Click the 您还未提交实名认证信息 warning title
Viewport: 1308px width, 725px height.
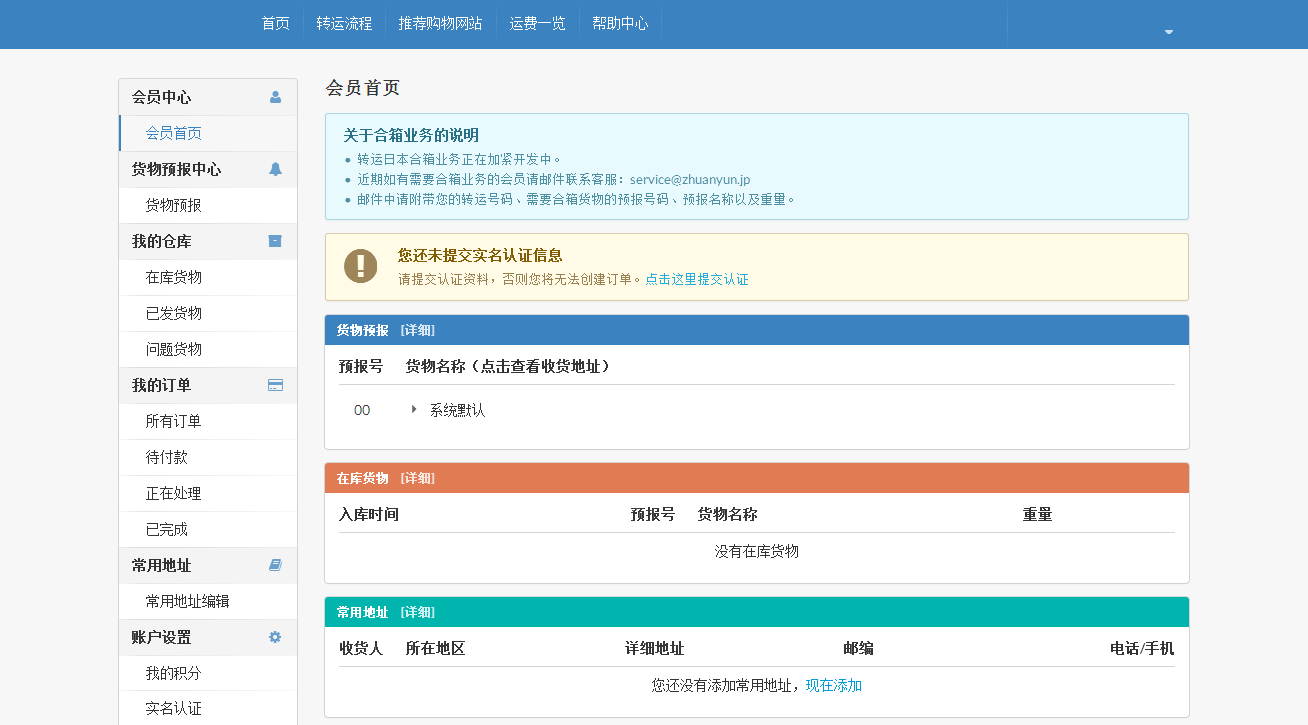click(x=480, y=255)
